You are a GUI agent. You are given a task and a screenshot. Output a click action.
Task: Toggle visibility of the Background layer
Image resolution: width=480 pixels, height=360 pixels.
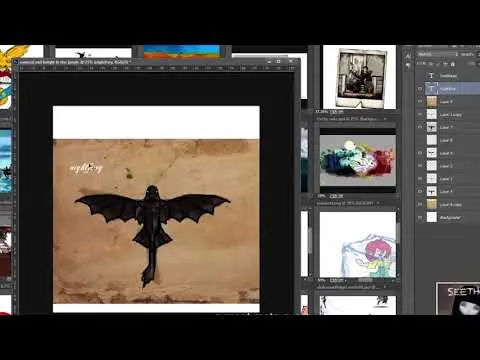tap(420, 217)
